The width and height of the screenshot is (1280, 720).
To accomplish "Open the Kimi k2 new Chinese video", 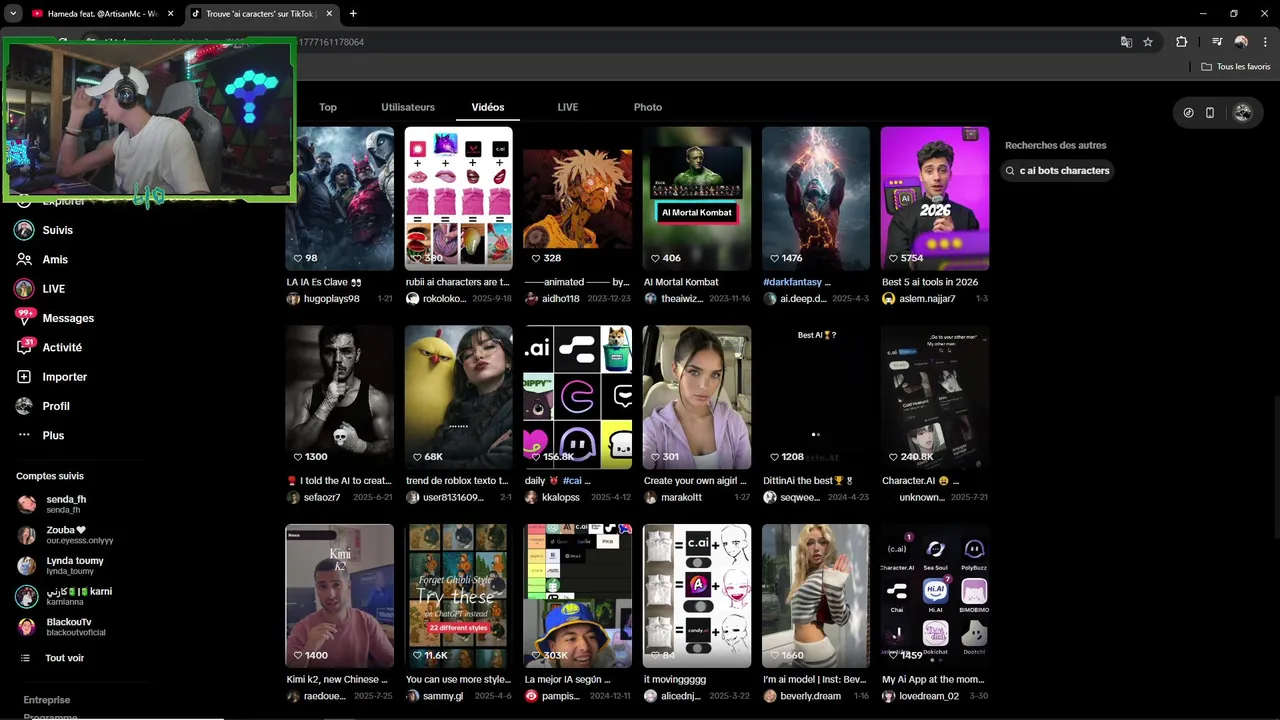I will click(x=339, y=596).
